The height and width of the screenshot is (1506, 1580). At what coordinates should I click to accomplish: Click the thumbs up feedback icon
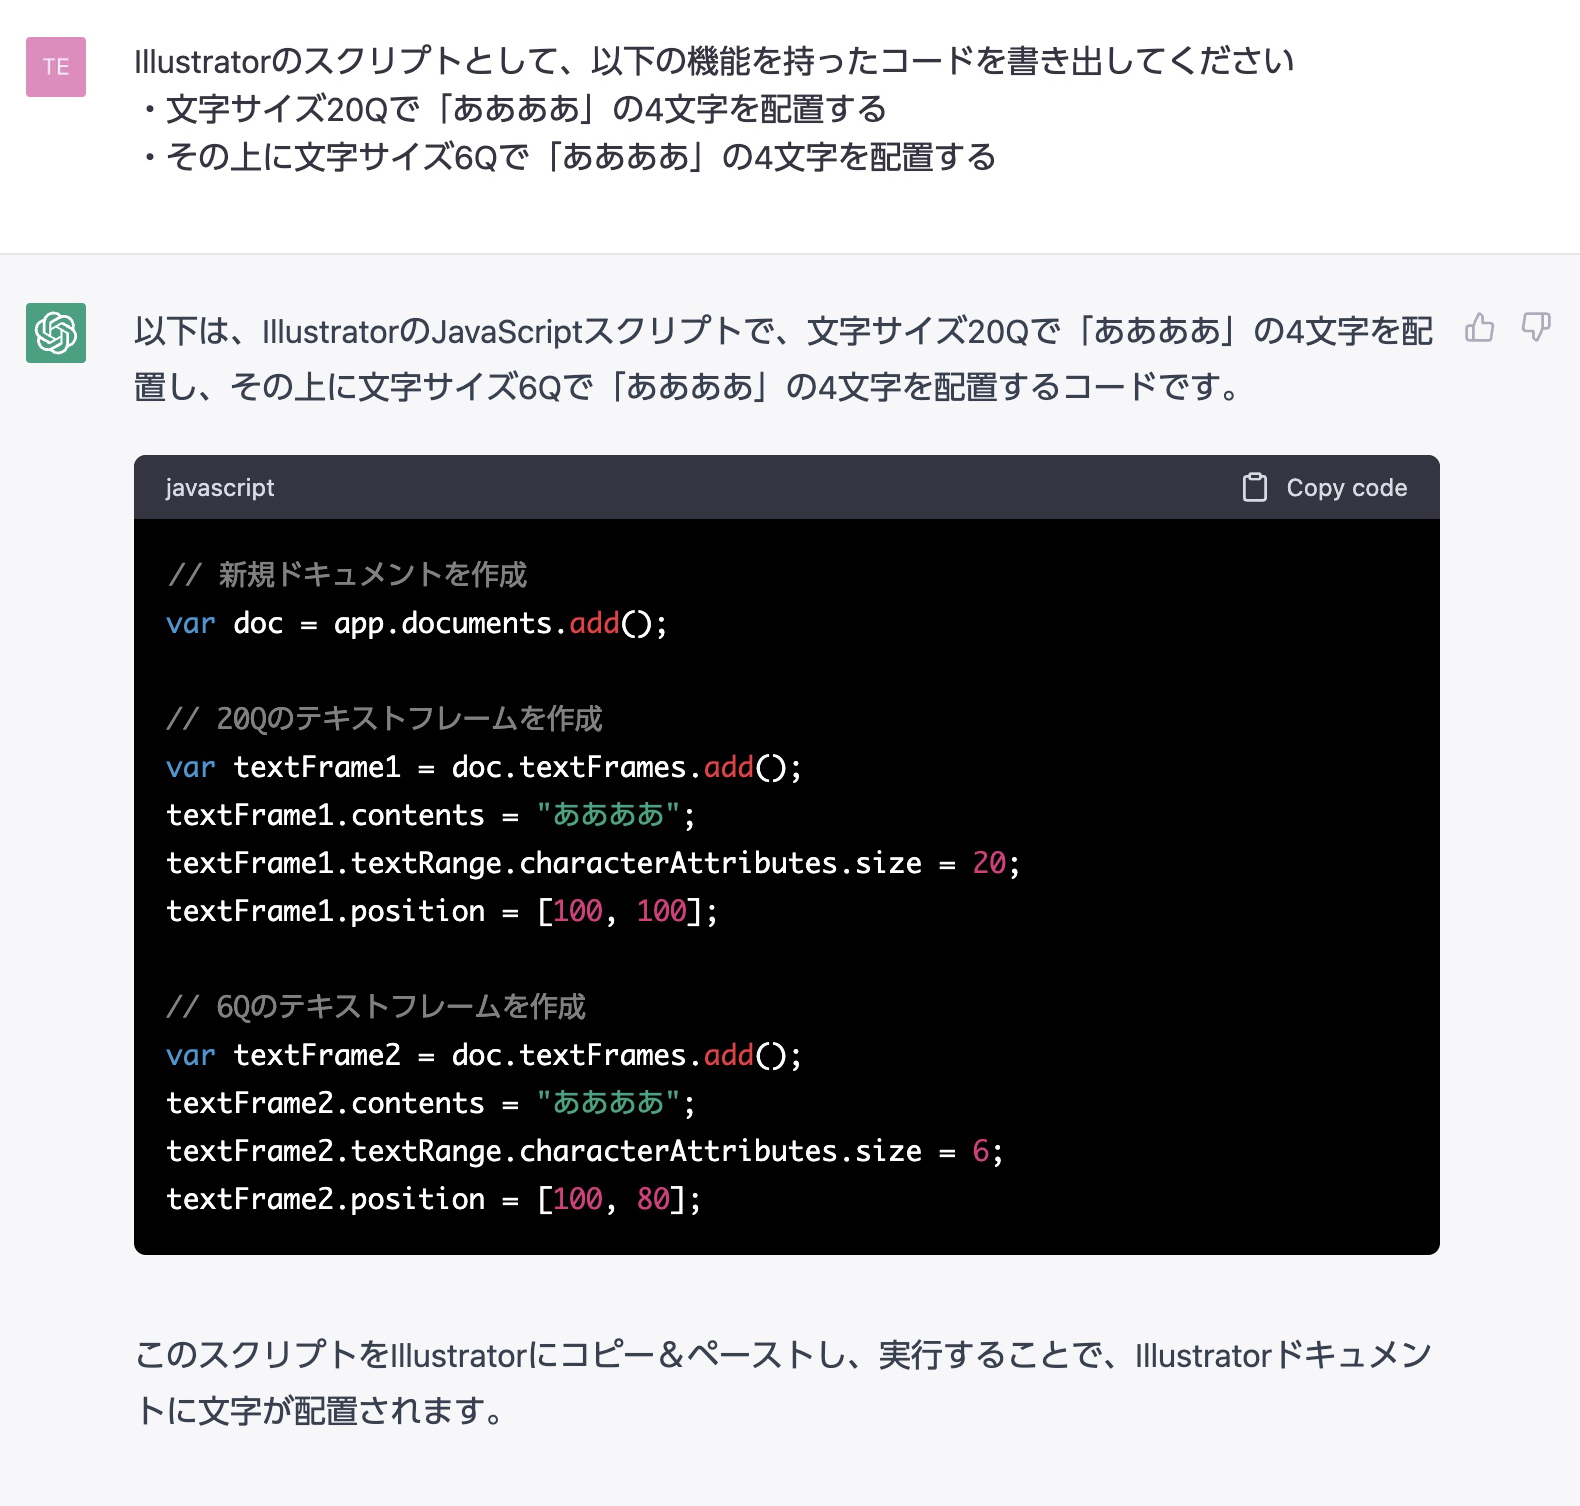[1479, 328]
